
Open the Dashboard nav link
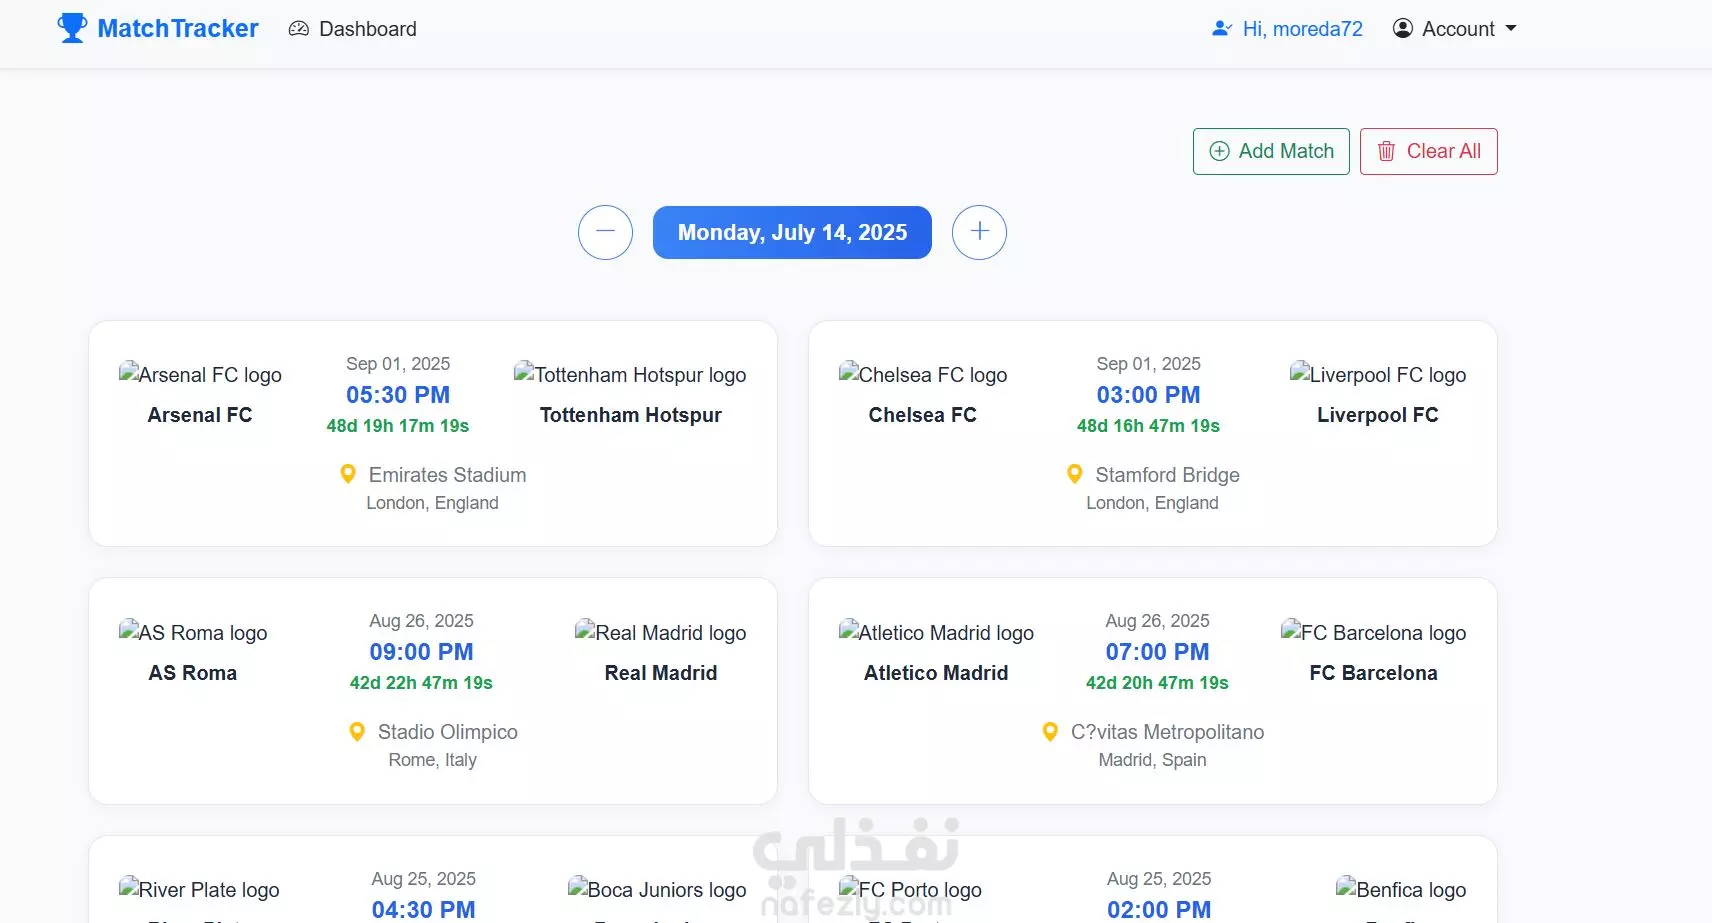(x=352, y=29)
